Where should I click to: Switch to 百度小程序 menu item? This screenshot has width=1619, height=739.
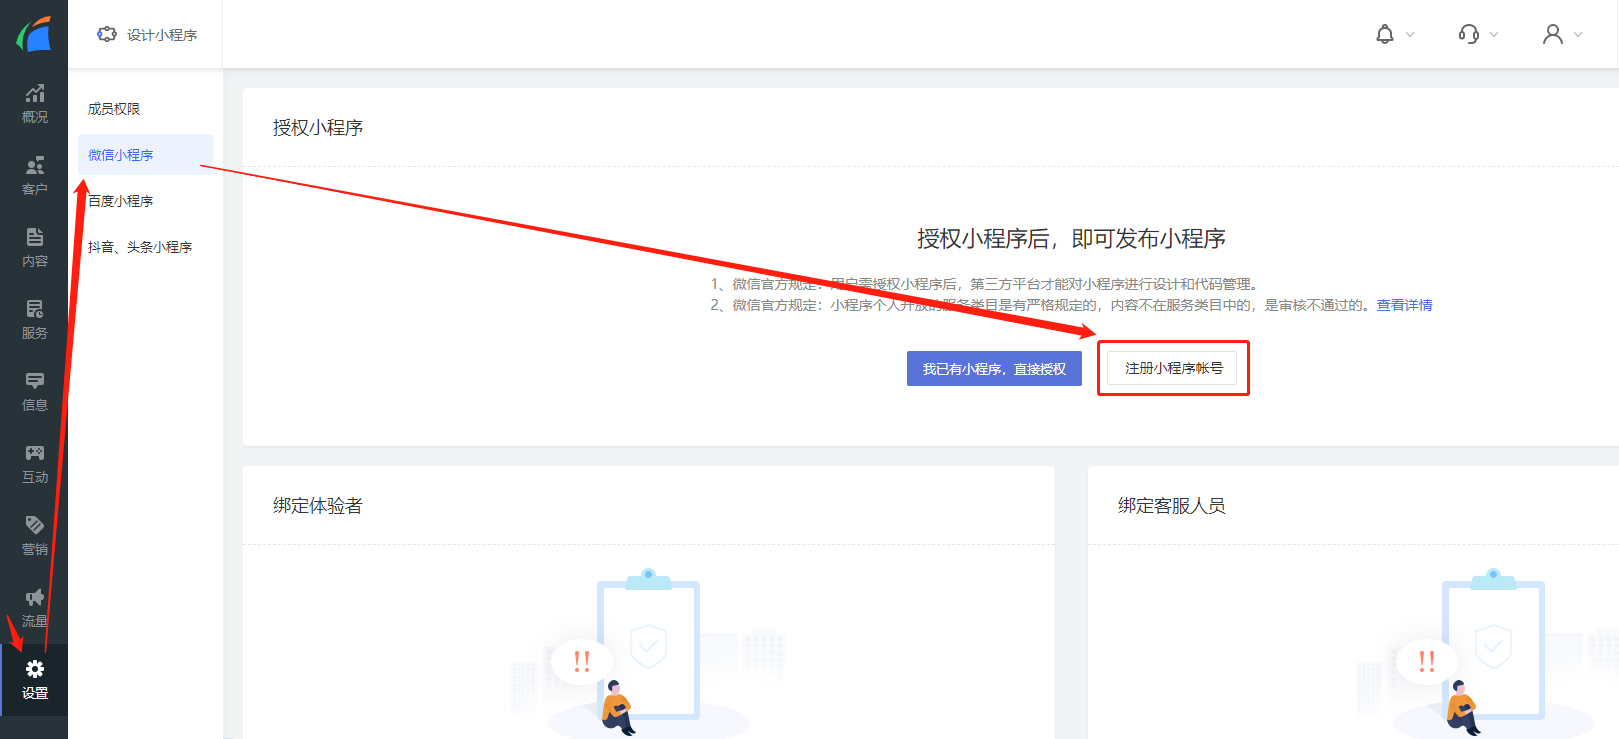click(x=121, y=201)
